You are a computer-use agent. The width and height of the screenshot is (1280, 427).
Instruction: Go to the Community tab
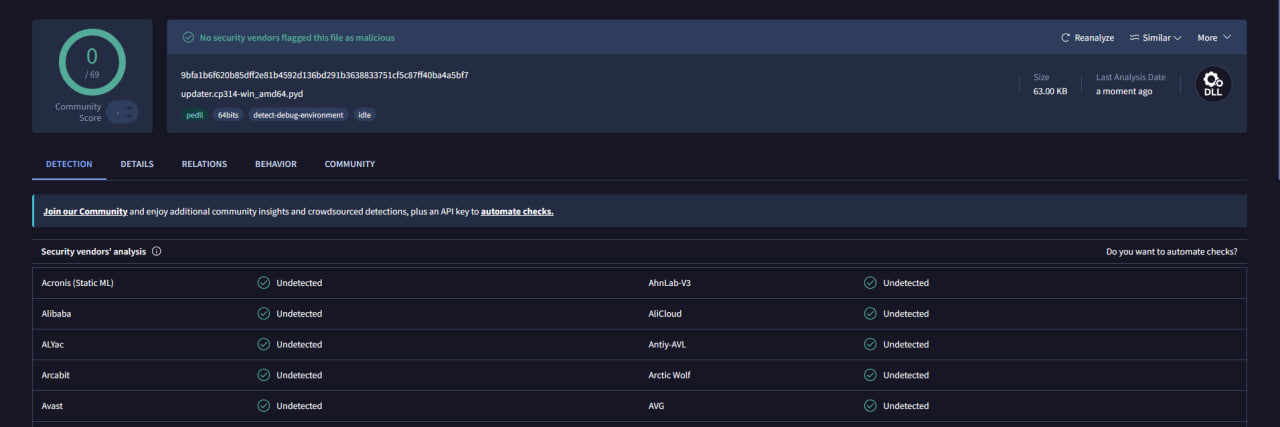coord(350,164)
